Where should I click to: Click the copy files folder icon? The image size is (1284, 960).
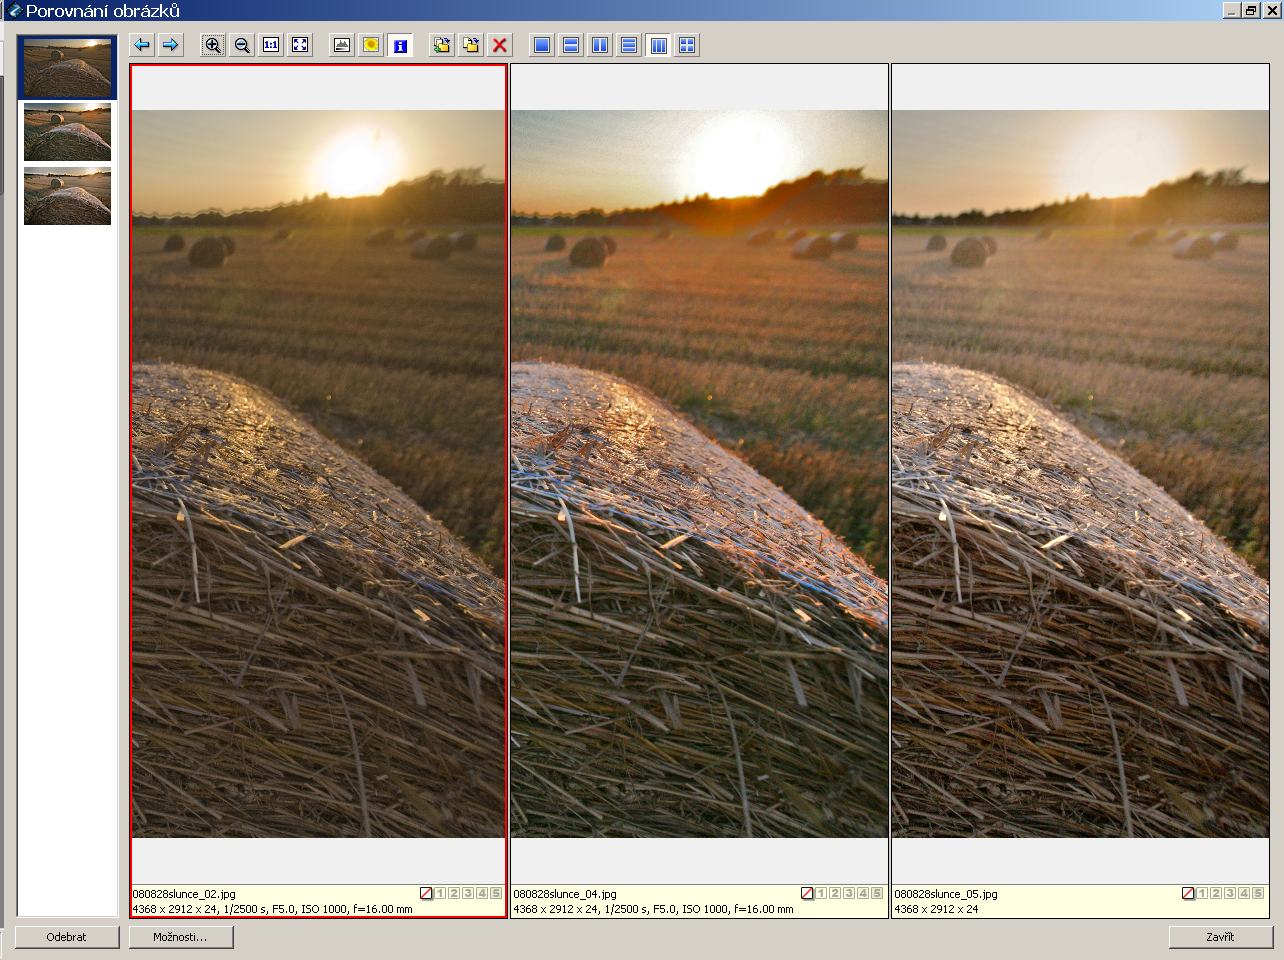tap(442, 45)
